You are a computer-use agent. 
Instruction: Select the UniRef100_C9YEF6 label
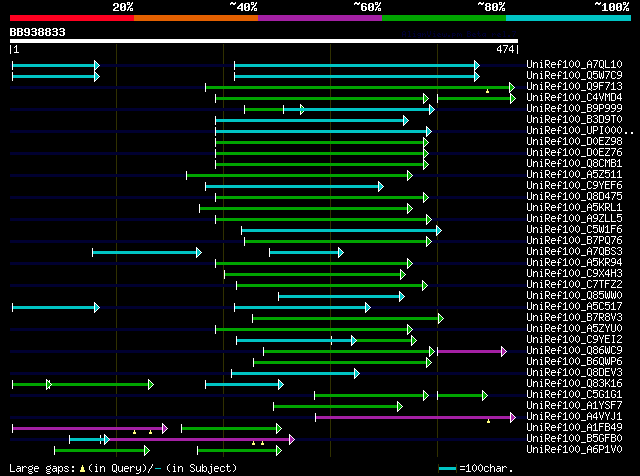tap(574, 185)
